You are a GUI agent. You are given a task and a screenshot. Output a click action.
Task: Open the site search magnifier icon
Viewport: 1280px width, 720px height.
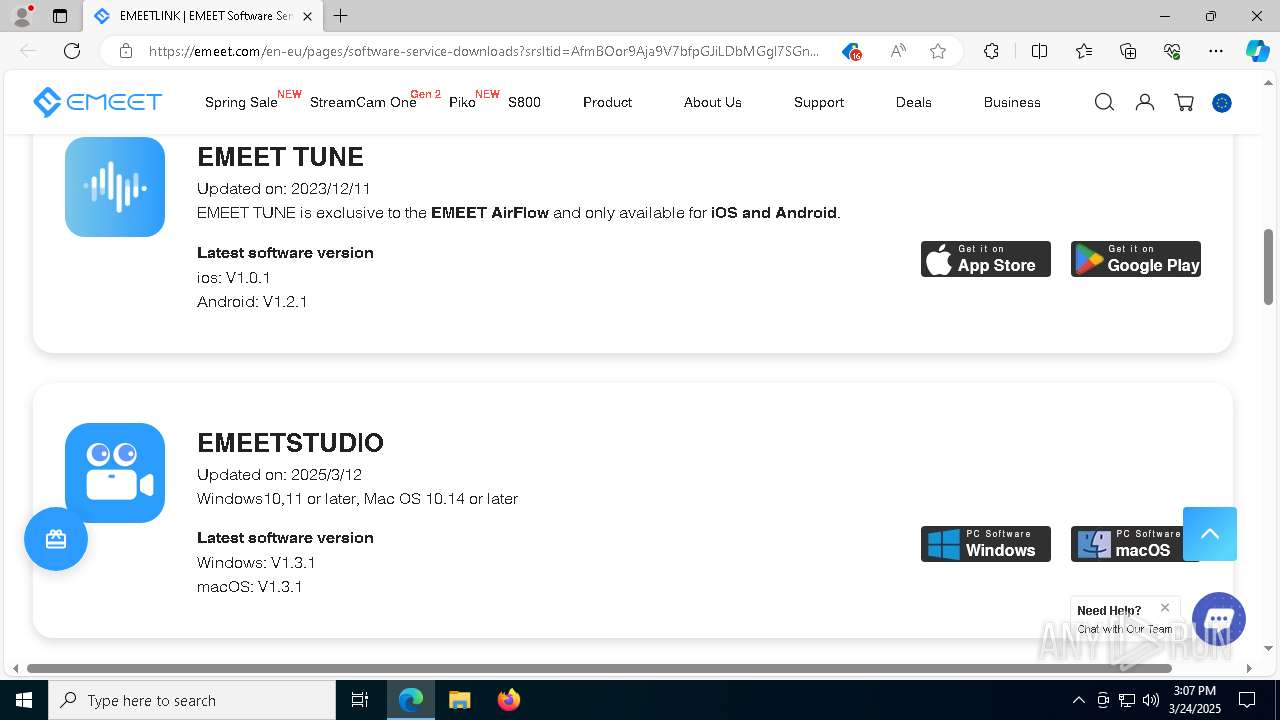[1104, 102]
